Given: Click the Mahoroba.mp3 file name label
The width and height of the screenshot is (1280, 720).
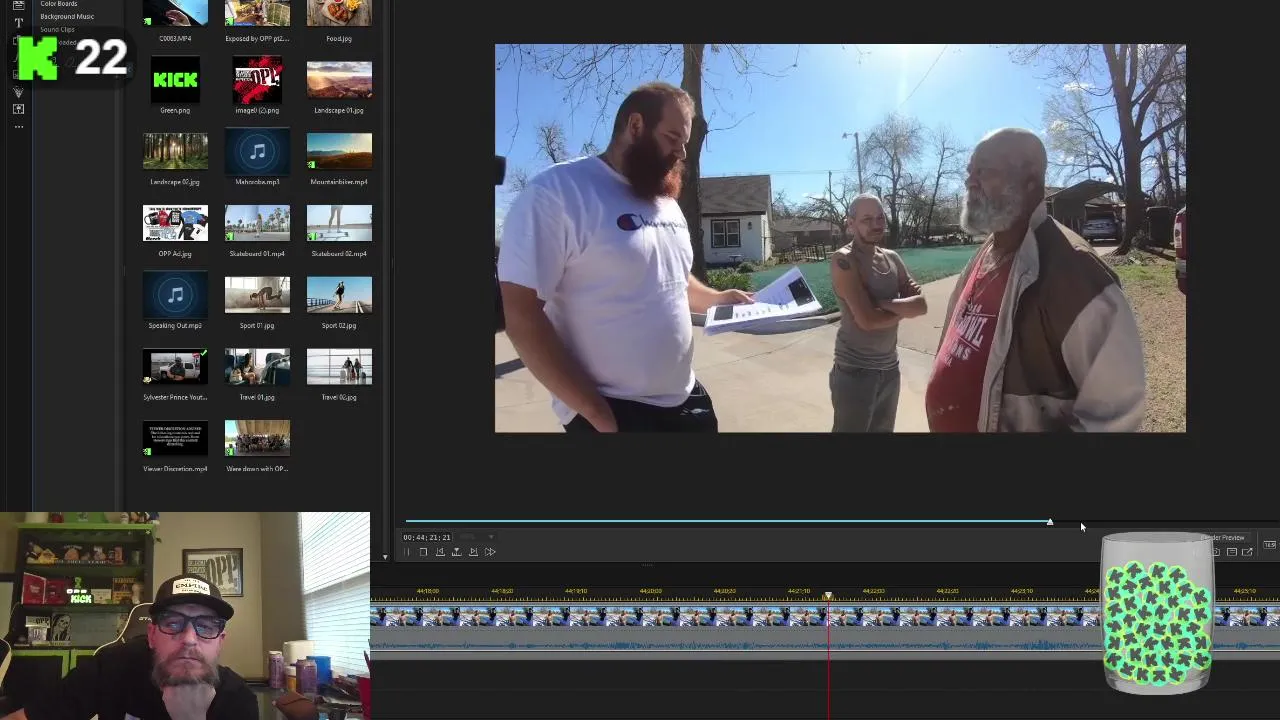Looking at the screenshot, I should click(x=257, y=182).
